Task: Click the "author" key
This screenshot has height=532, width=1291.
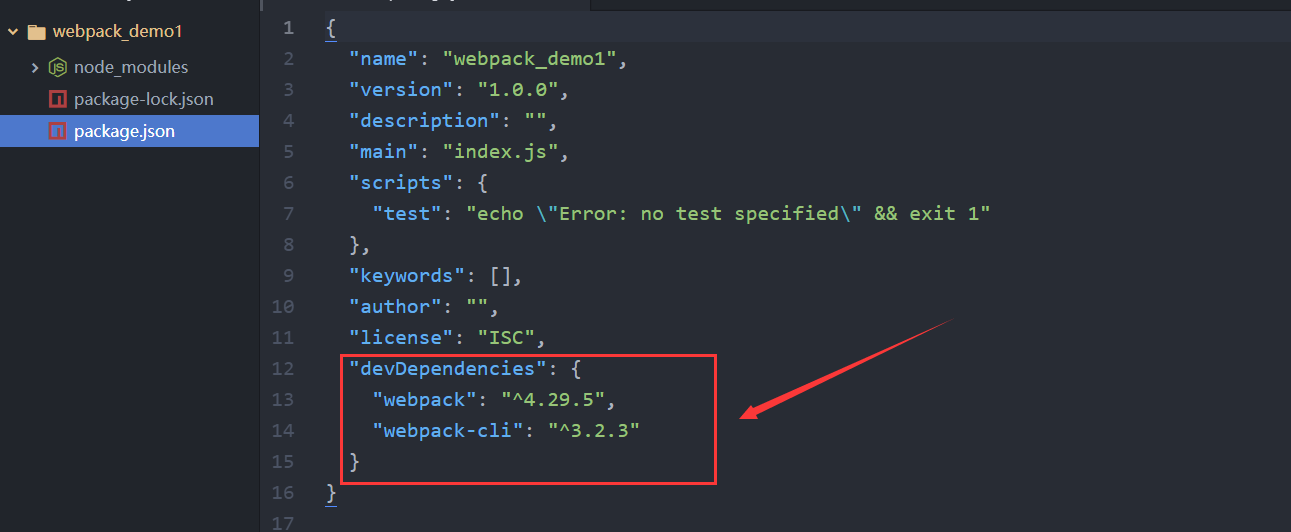Action: tap(396, 307)
